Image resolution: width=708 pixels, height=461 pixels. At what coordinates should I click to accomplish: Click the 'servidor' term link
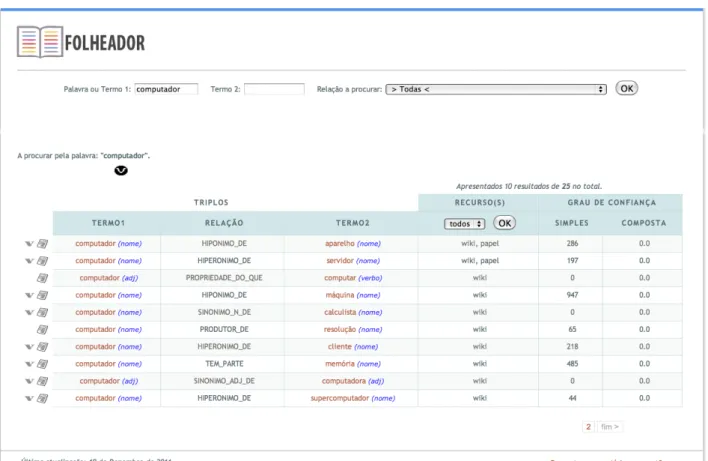click(340, 261)
